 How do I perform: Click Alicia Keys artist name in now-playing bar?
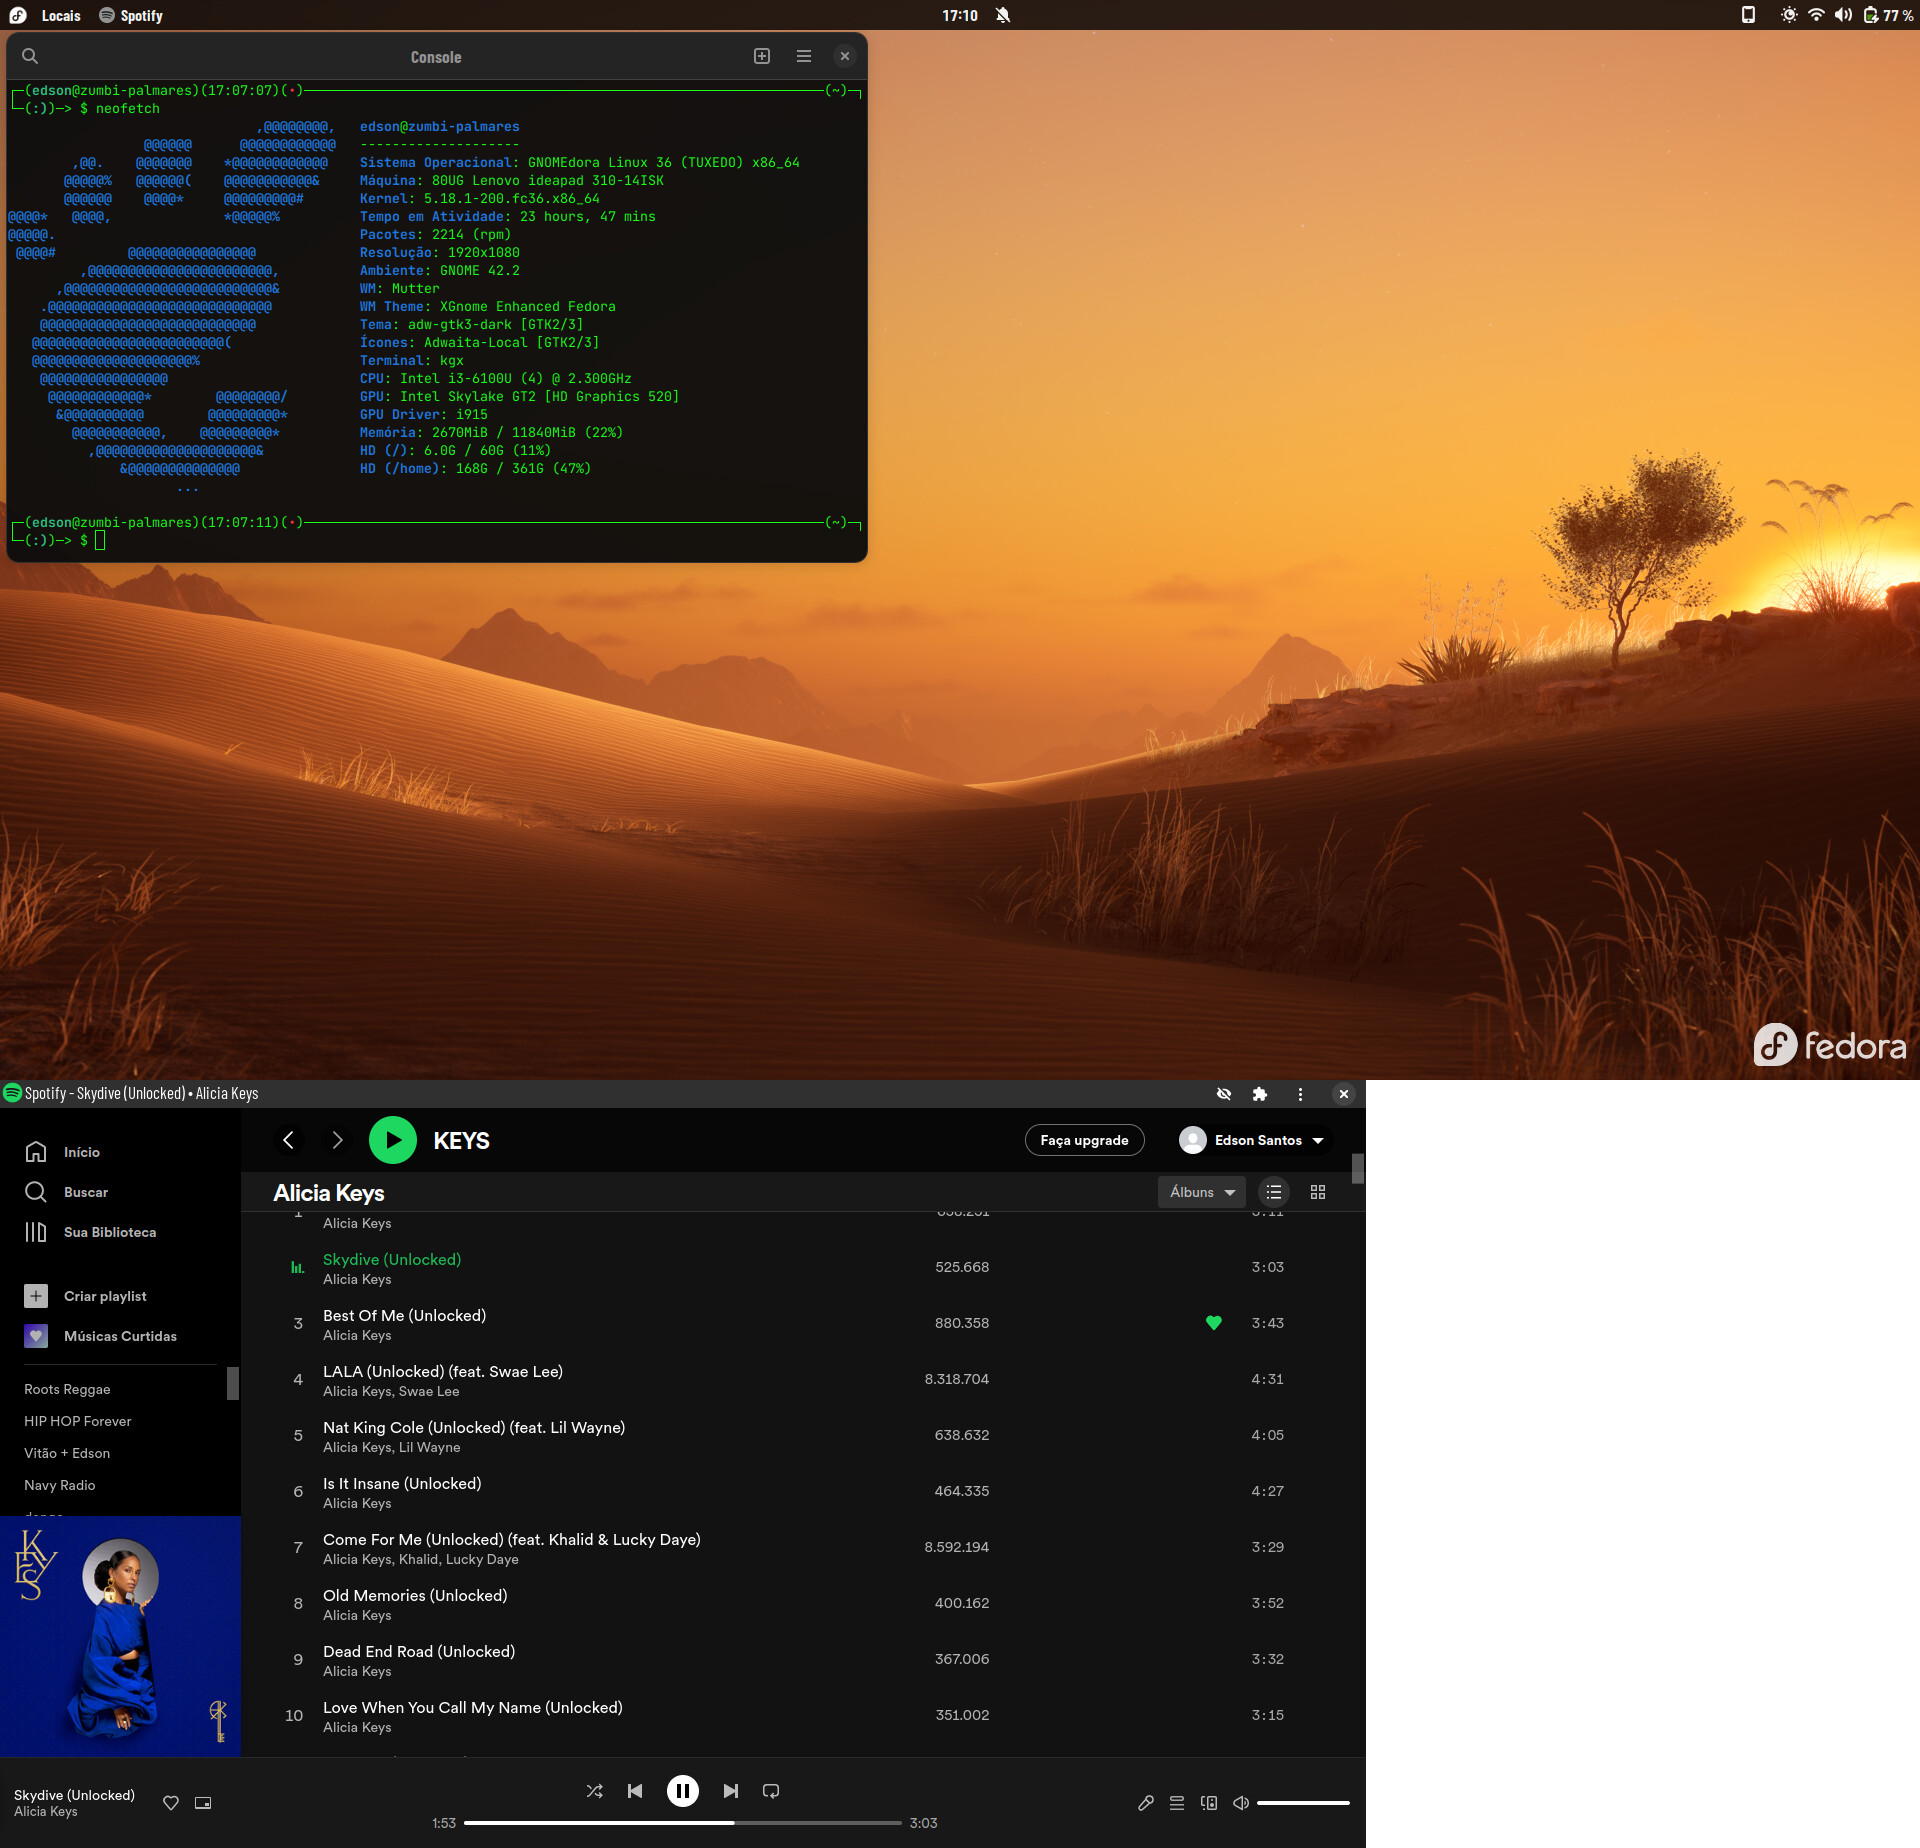click(x=46, y=1811)
